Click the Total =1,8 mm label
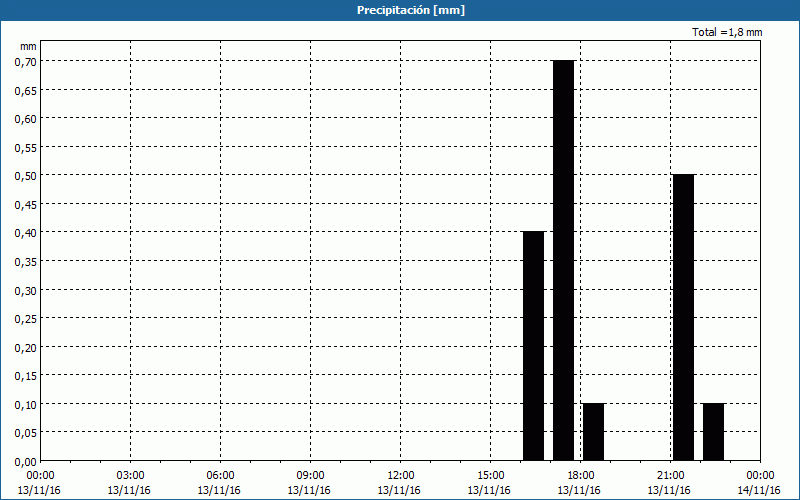Screen dimensions: 800x500 727,32
